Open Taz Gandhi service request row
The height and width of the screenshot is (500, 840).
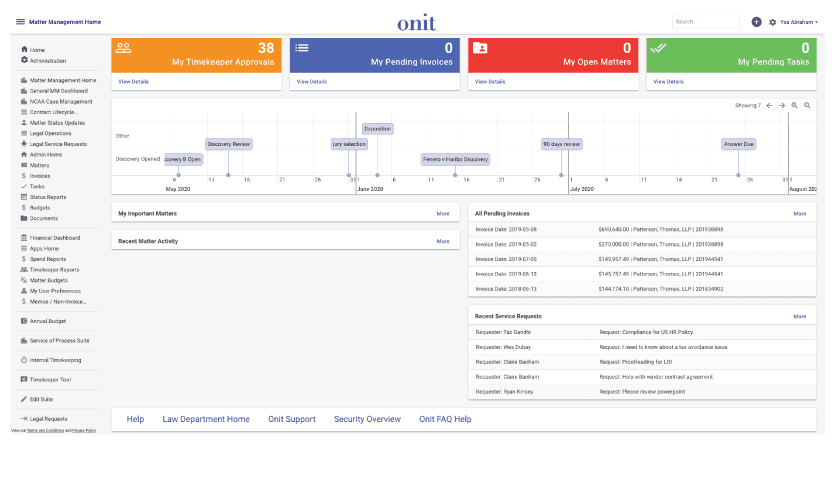pyautogui.click(x=642, y=332)
